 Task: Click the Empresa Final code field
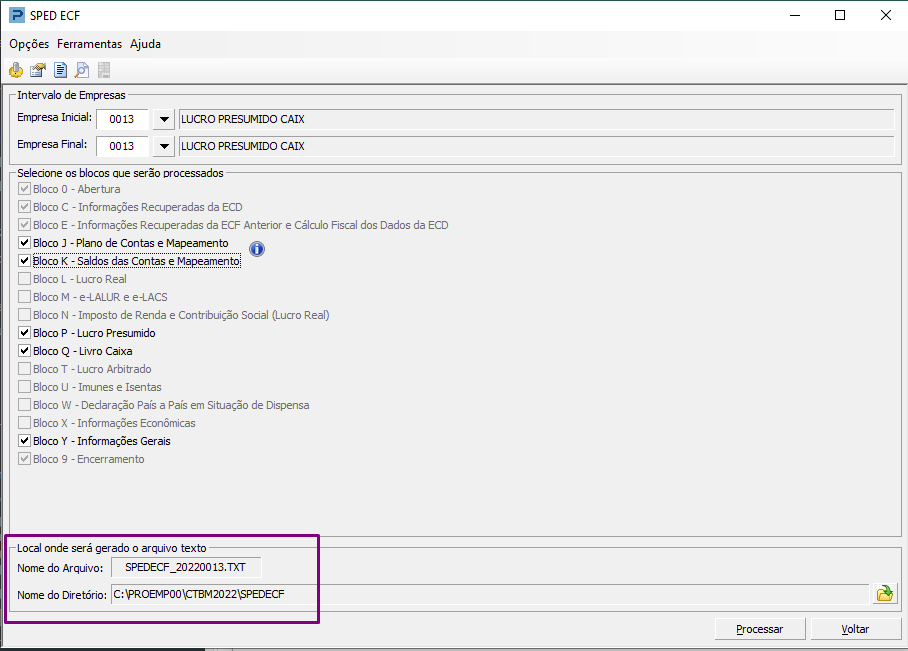coord(122,146)
